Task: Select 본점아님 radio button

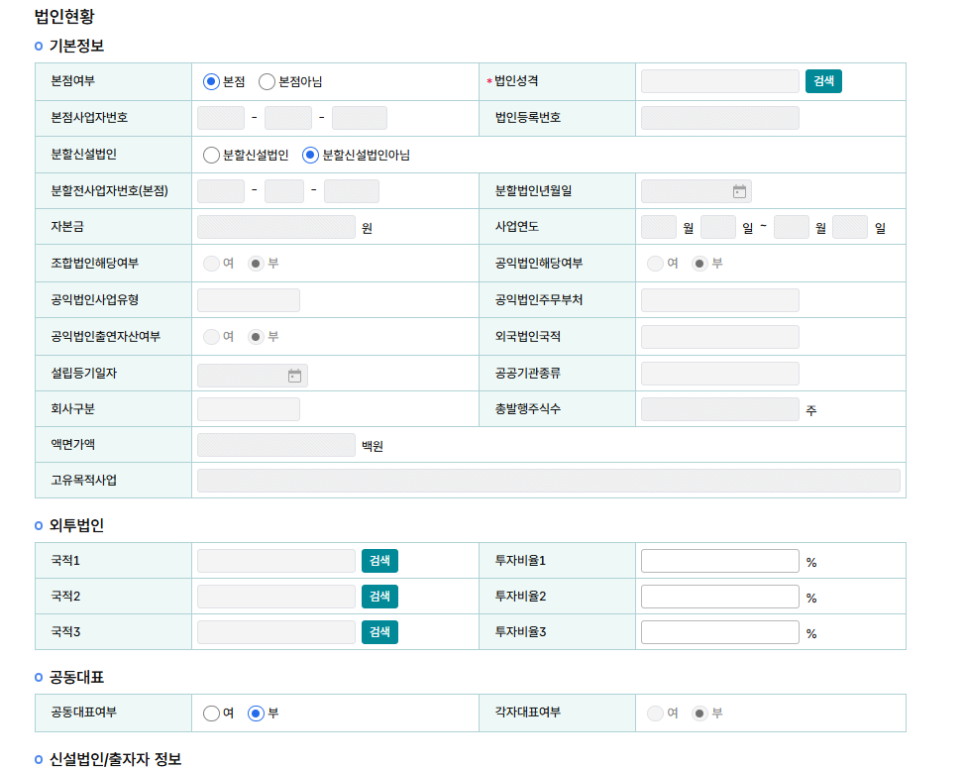Action: pos(267,81)
